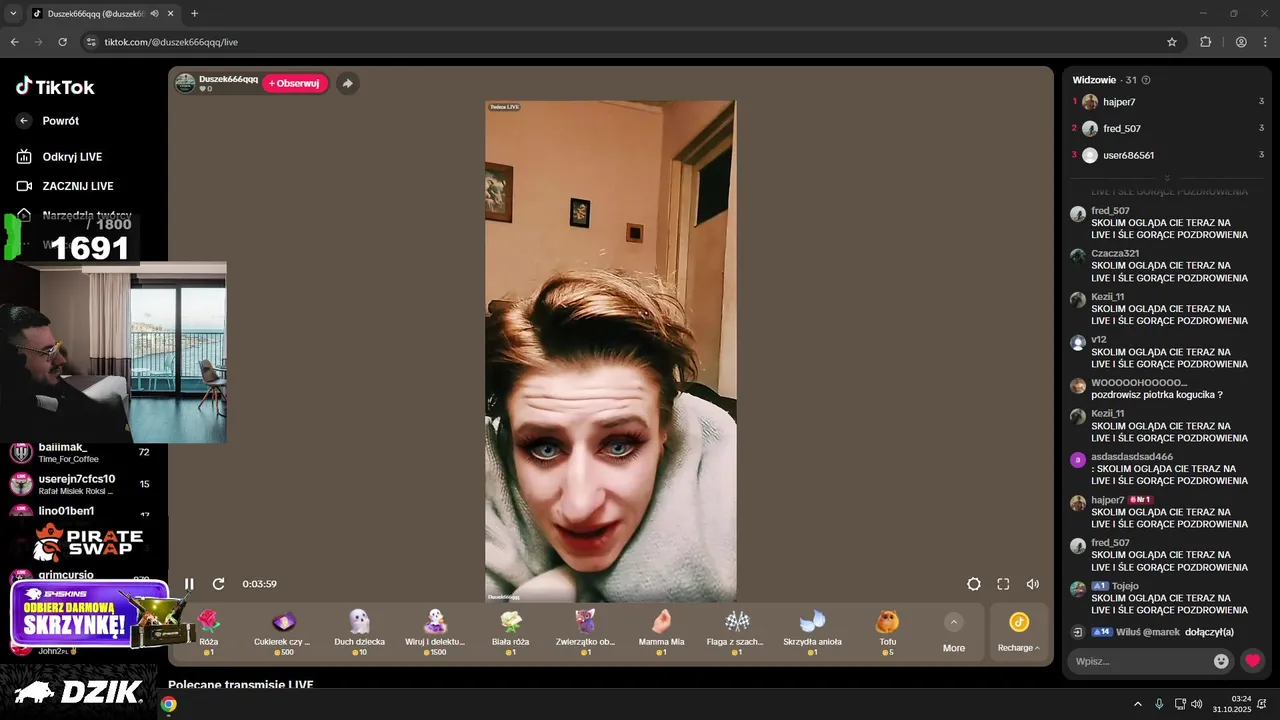The height and width of the screenshot is (720, 1280).
Task: Click WOOOOOHOOOOO username in chat
Action: tap(1139, 383)
